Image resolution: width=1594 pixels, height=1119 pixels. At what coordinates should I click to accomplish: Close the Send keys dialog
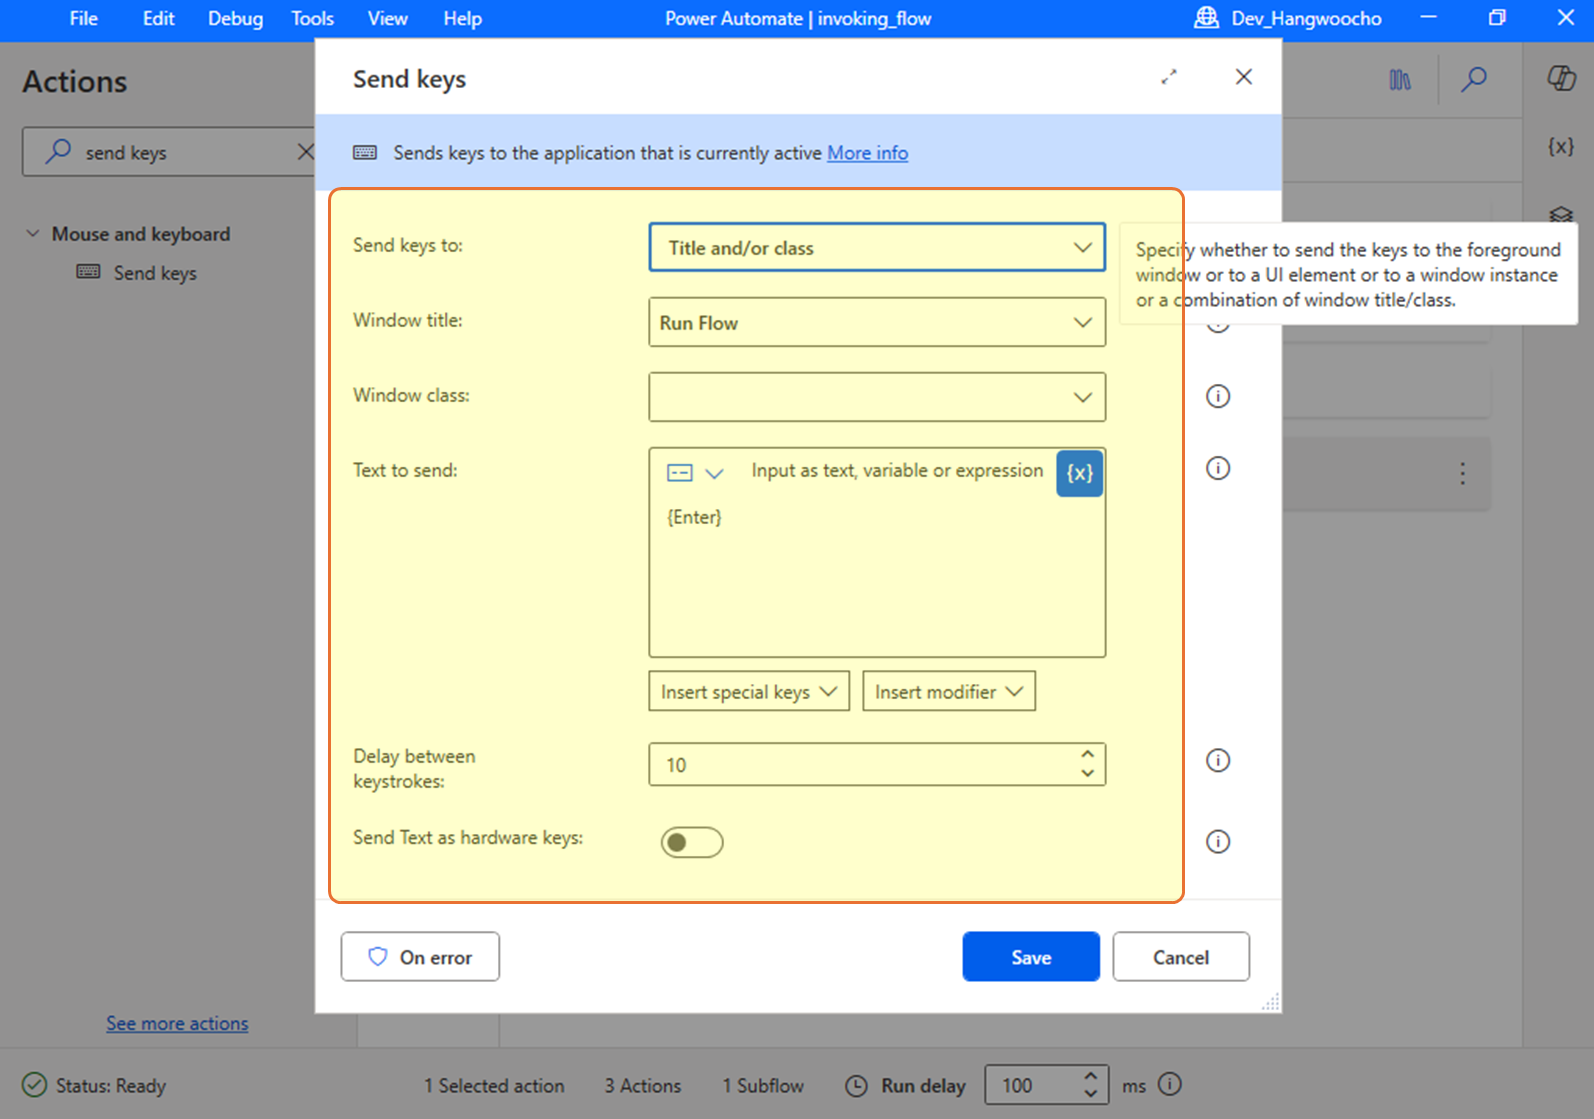click(1243, 77)
